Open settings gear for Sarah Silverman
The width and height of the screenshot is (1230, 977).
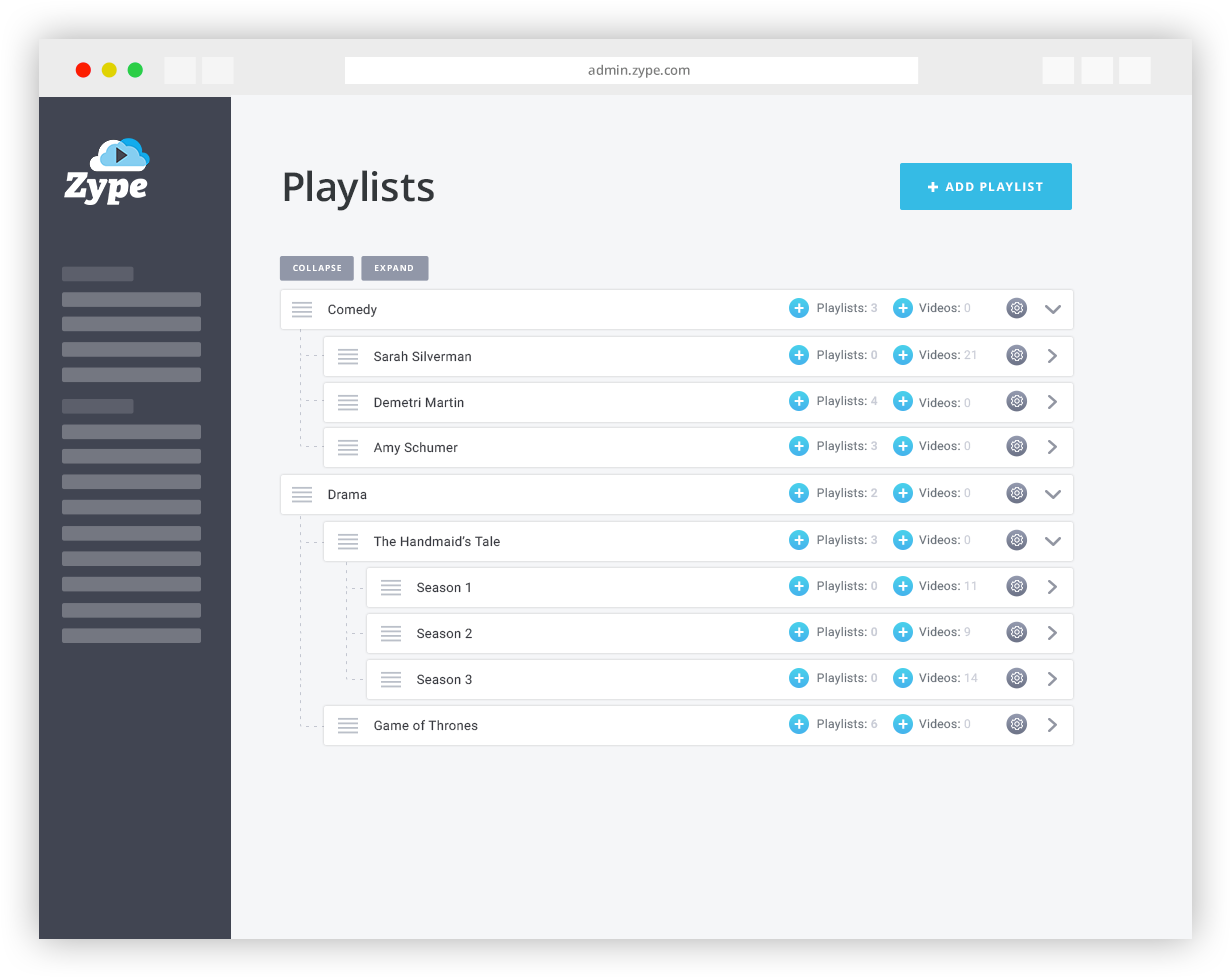1017,355
